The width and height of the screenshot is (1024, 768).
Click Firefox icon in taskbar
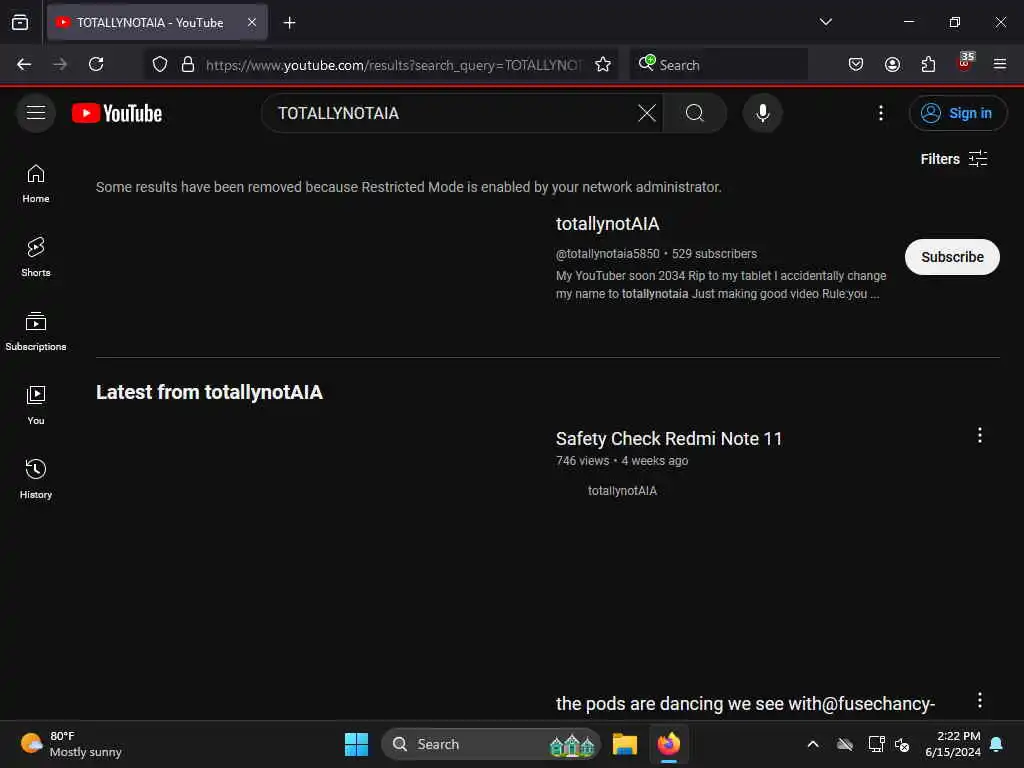(669, 744)
